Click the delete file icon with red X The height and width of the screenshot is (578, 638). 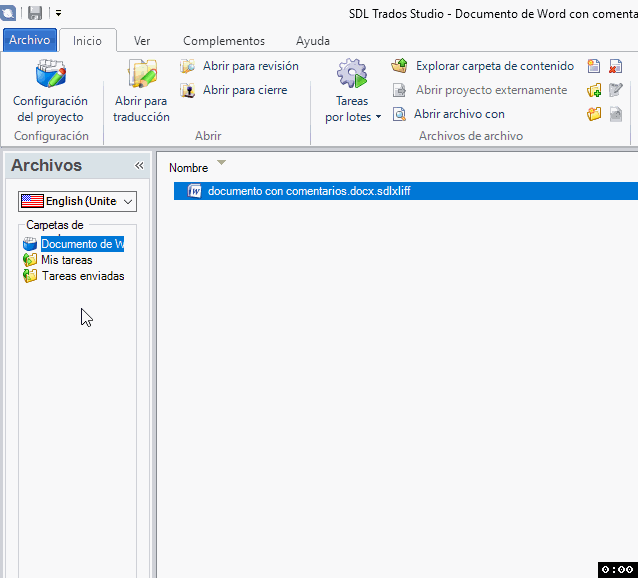(x=615, y=66)
